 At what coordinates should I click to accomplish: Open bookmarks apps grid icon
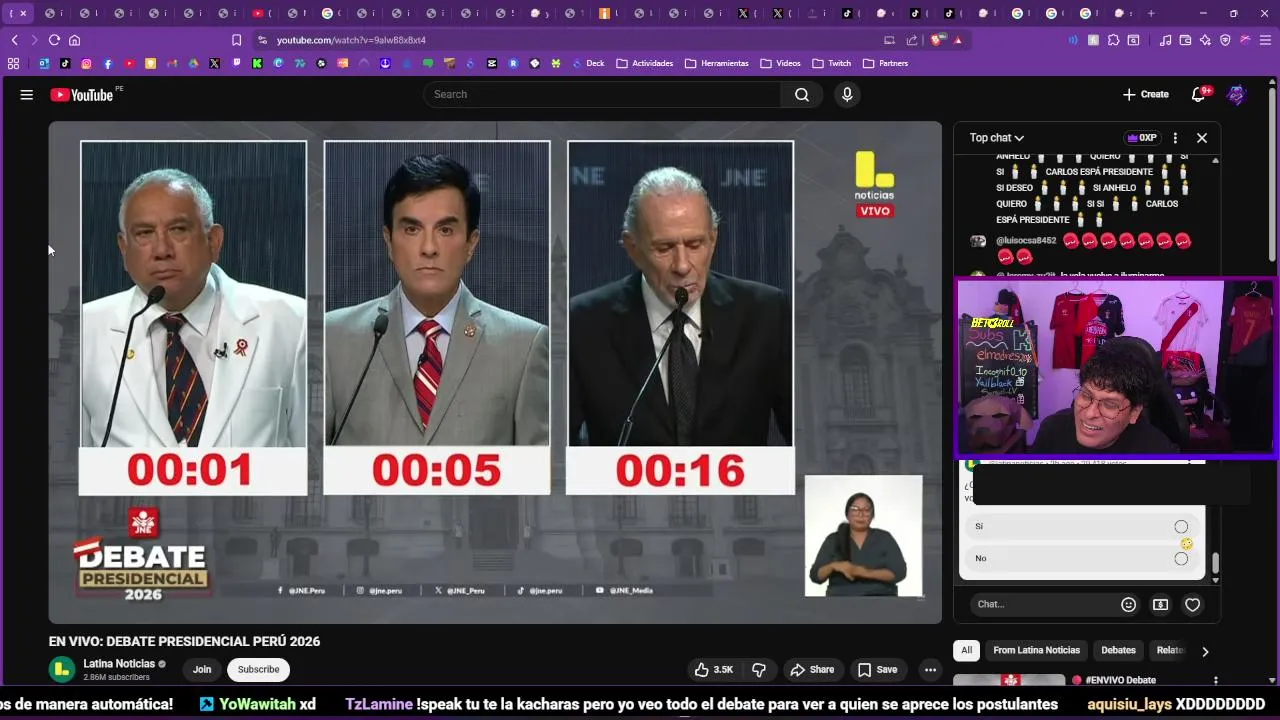click(13, 63)
